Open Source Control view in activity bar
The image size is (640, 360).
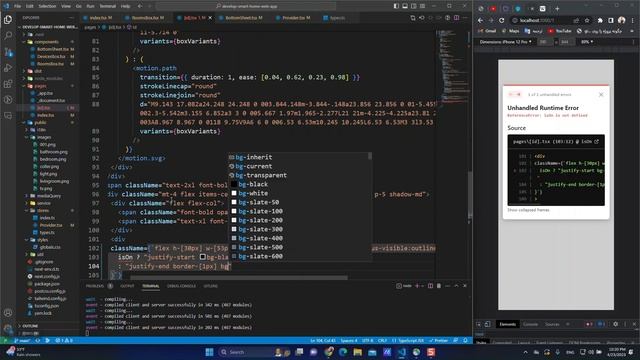[8, 52]
